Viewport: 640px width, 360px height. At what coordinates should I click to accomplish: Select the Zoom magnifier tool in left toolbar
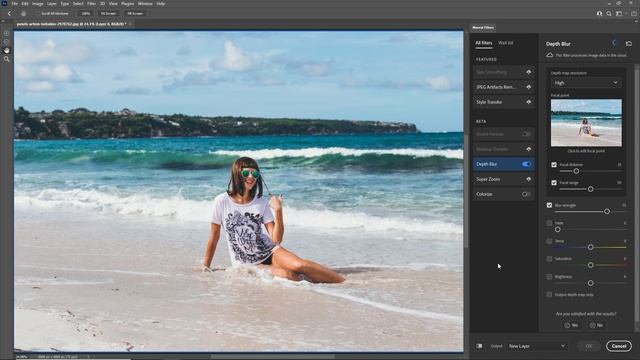pyautogui.click(x=7, y=59)
